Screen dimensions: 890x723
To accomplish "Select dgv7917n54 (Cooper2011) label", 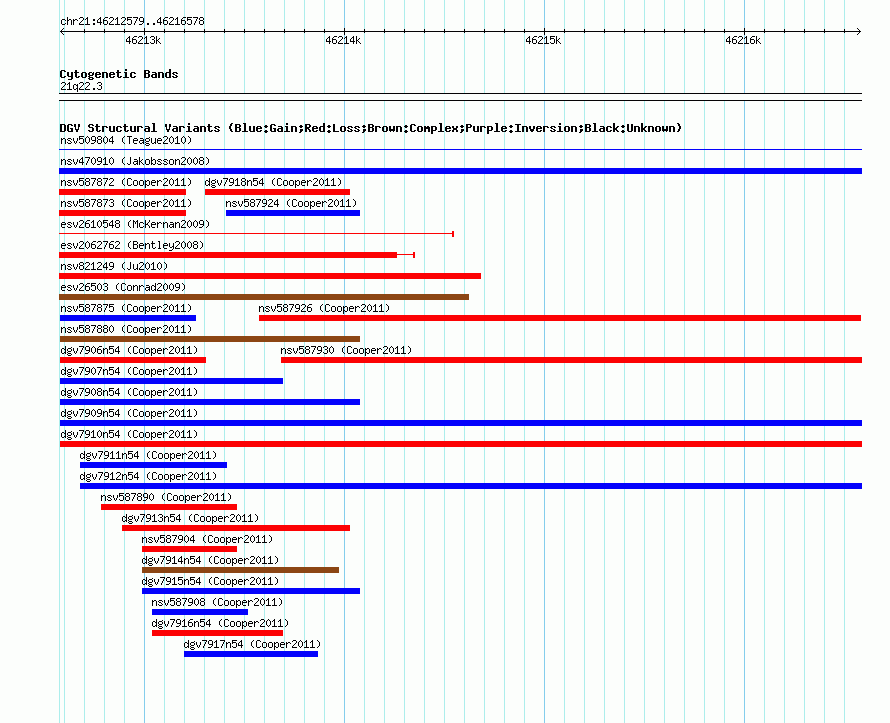I will [x=252, y=644].
